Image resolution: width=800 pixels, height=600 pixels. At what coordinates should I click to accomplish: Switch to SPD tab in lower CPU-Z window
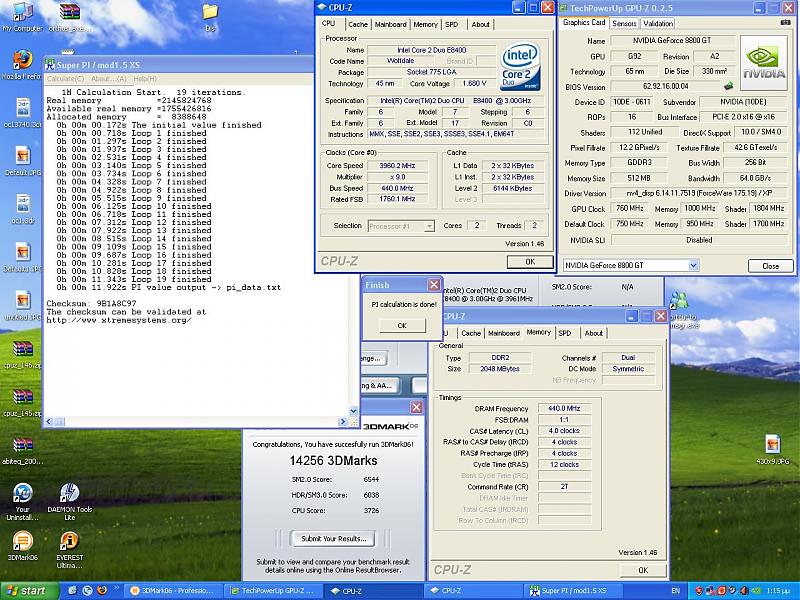tap(564, 333)
